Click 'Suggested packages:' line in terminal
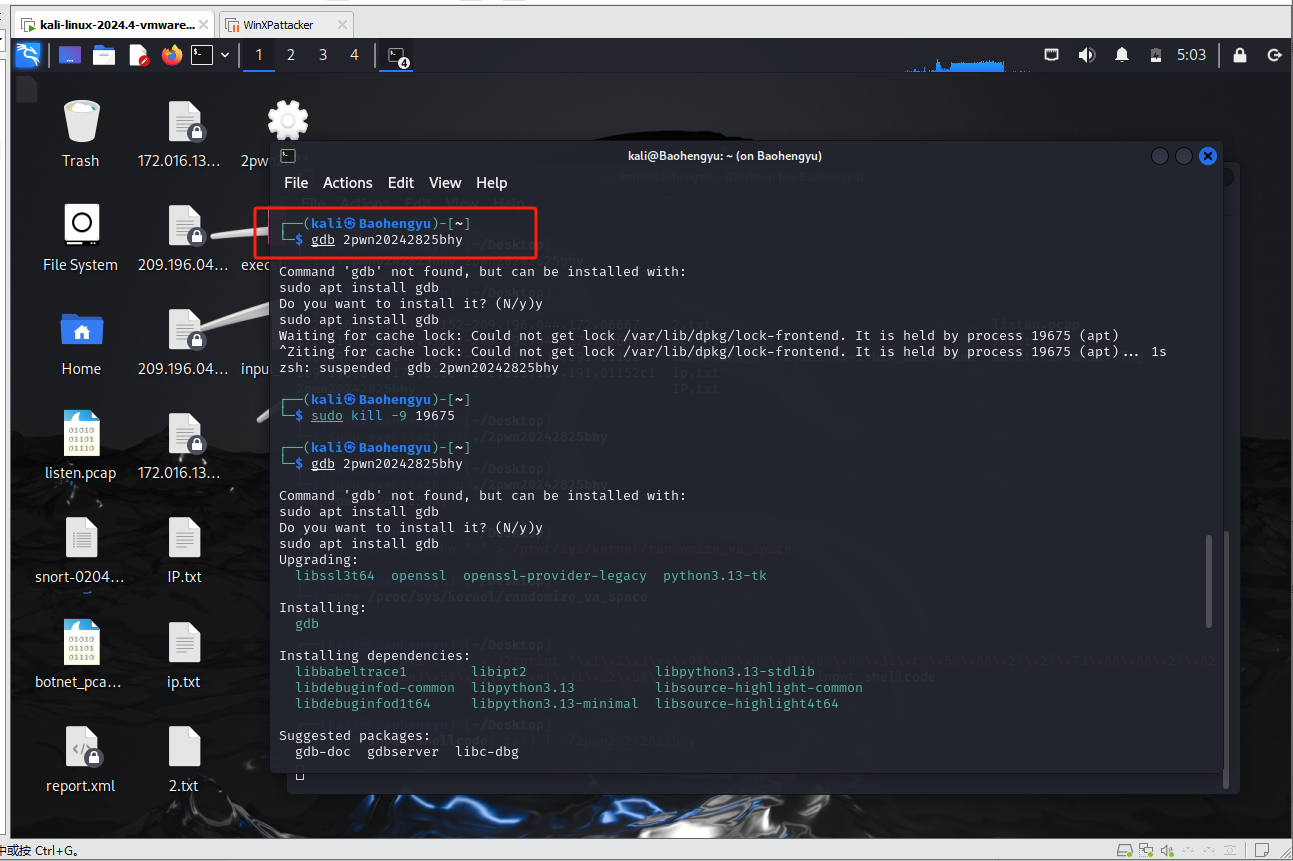Image resolution: width=1293 pixels, height=861 pixels. [x=355, y=735]
